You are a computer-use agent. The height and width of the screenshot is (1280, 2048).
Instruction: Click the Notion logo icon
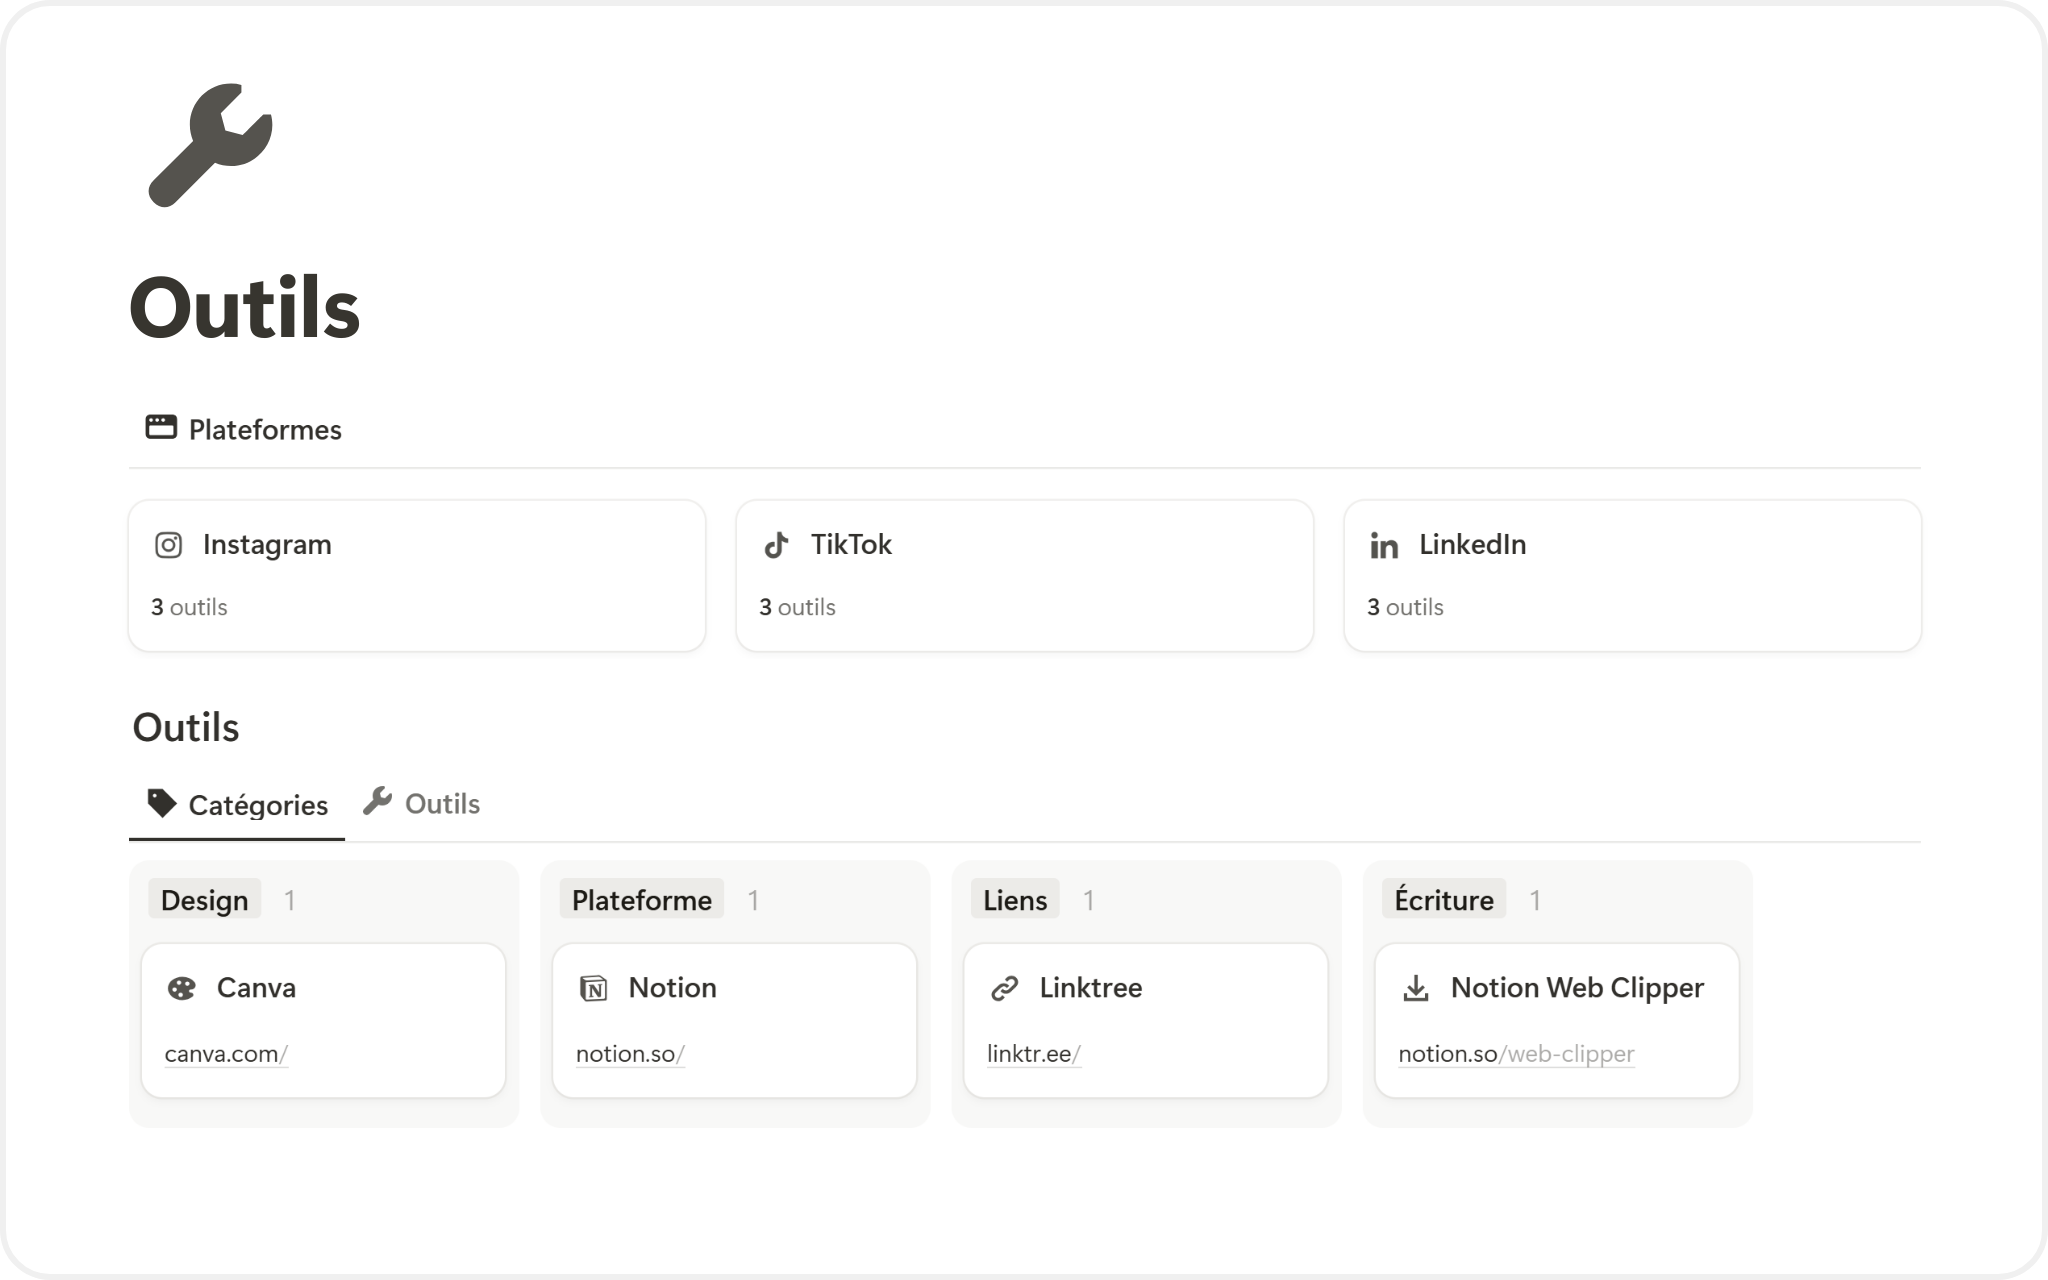tap(593, 989)
